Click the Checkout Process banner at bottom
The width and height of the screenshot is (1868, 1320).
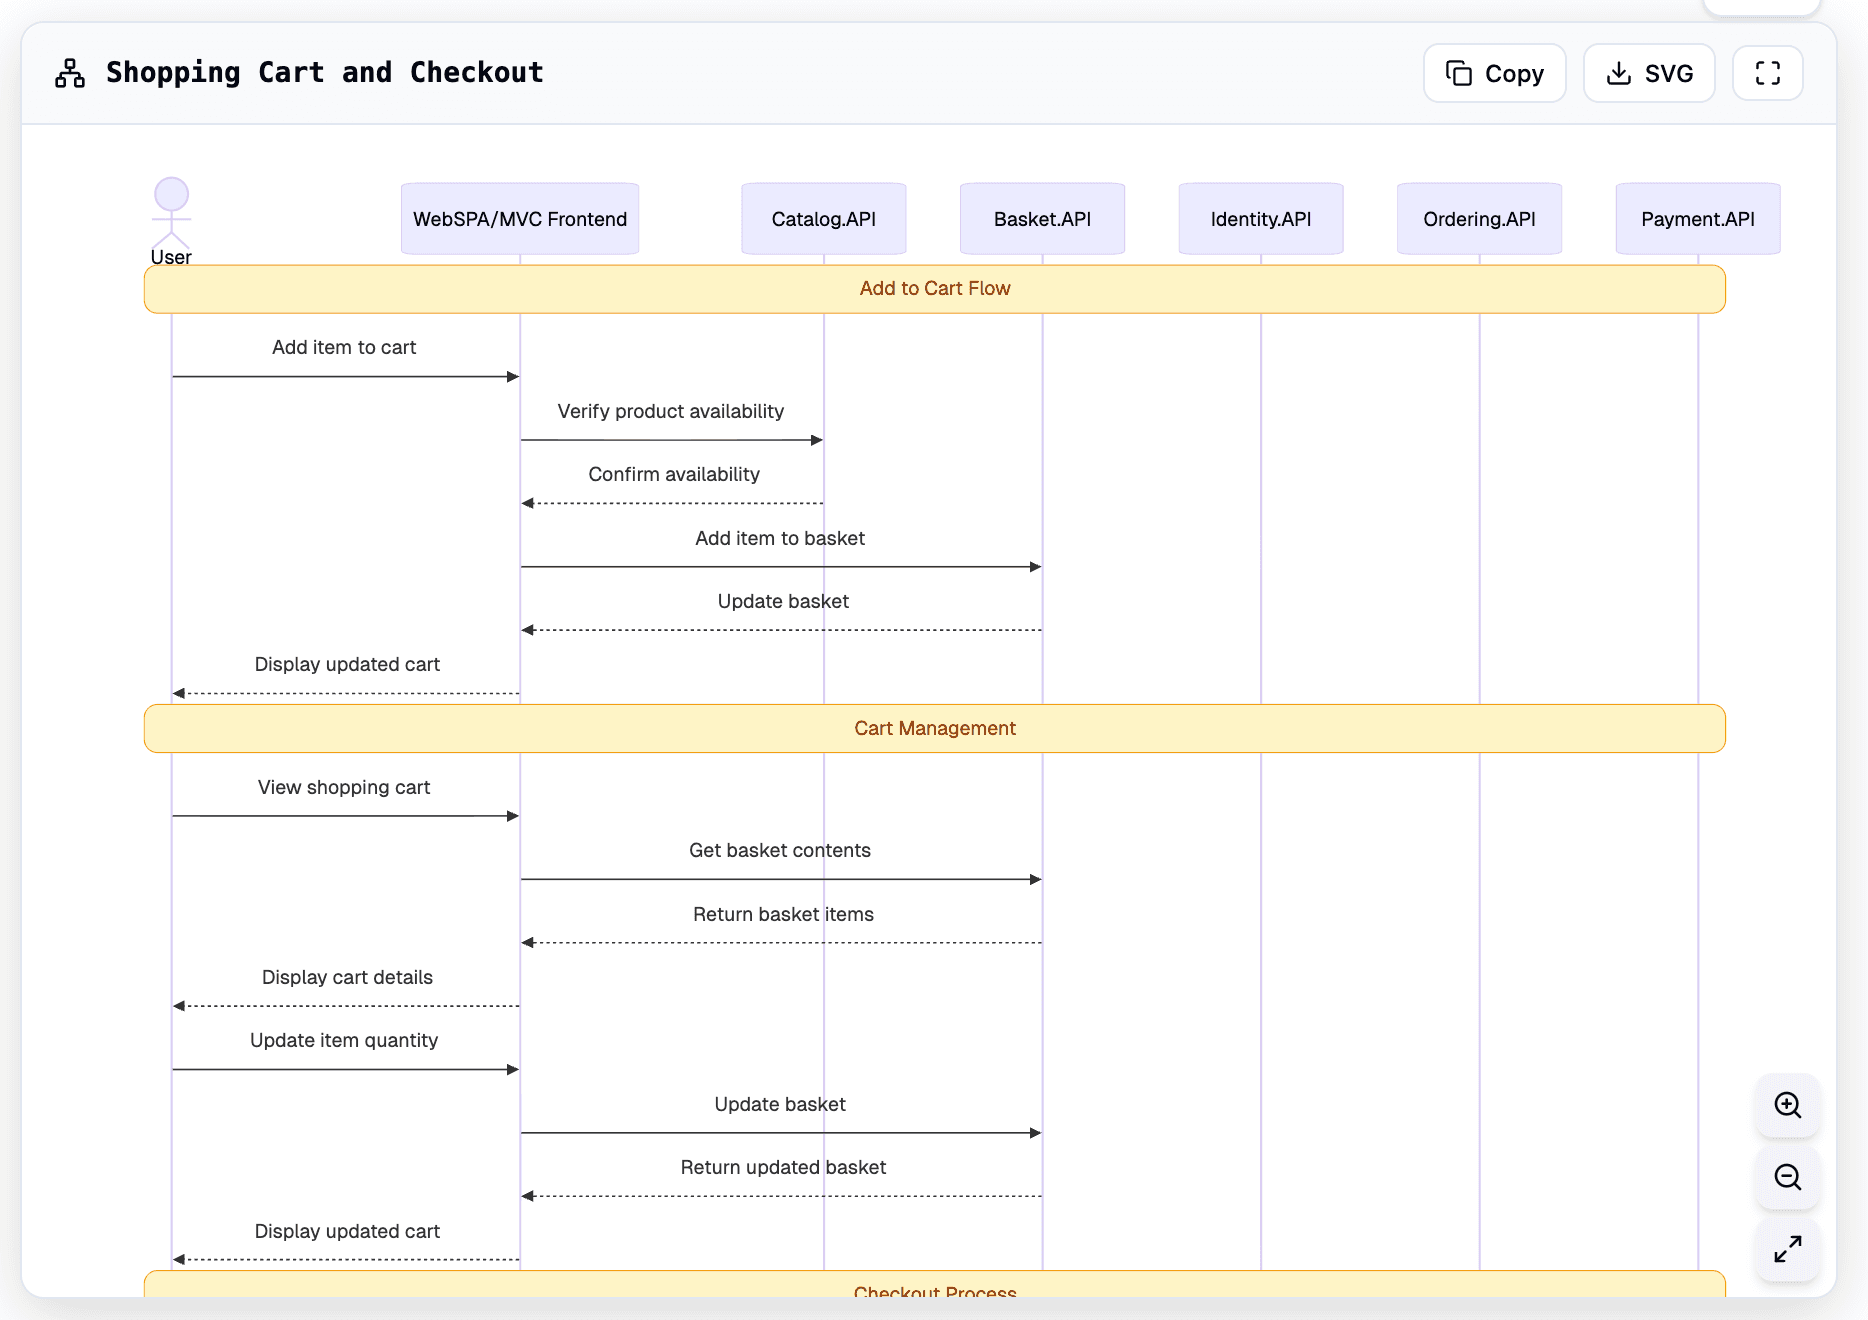pos(935,1292)
